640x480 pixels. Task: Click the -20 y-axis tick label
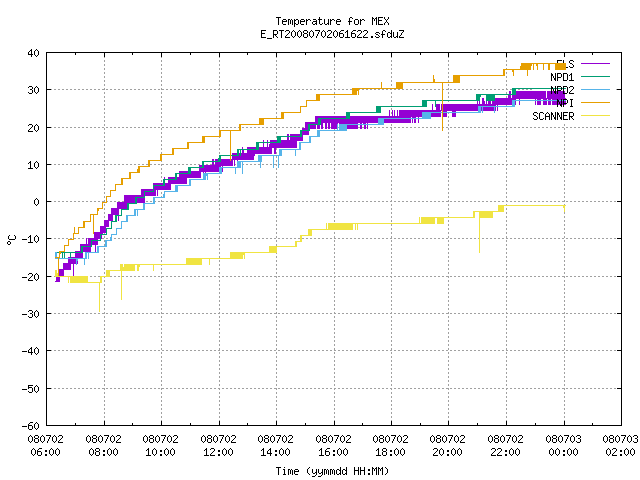[x=31, y=277]
